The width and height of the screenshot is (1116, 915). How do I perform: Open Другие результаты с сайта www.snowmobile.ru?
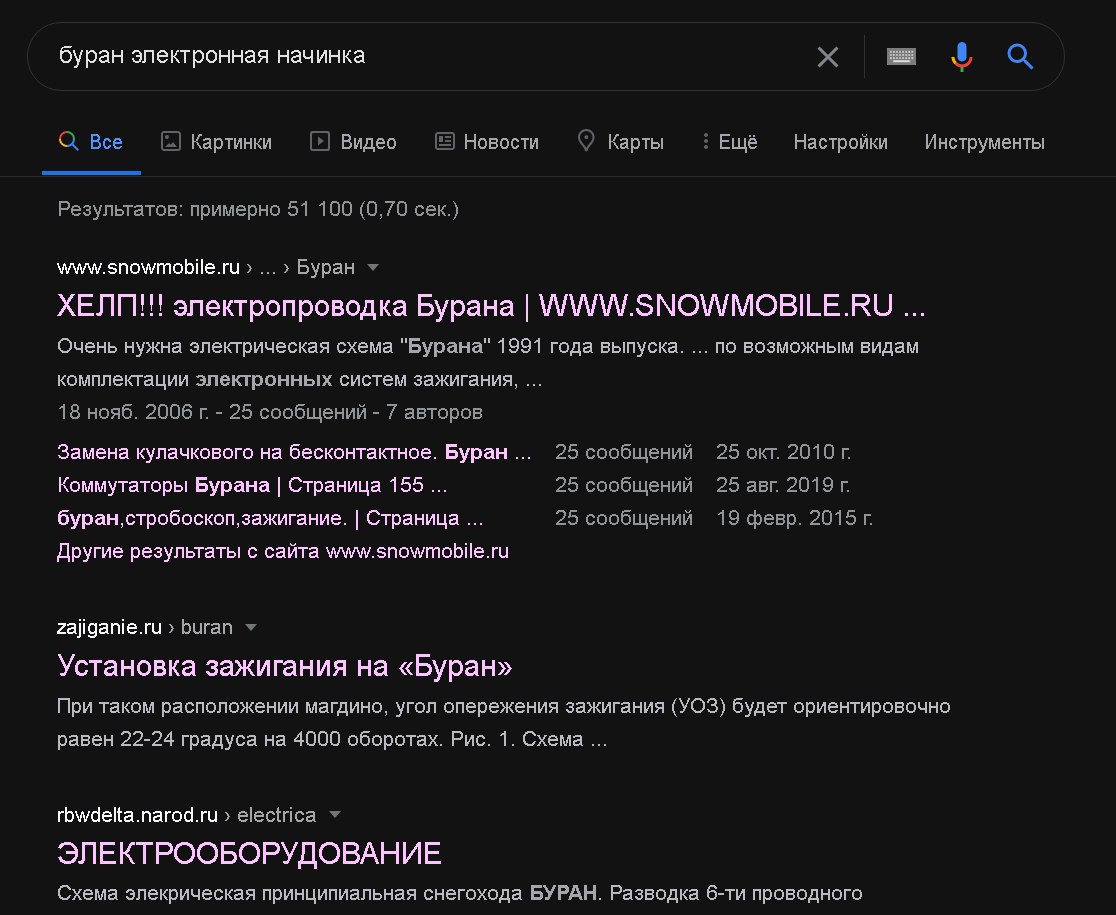tap(283, 551)
